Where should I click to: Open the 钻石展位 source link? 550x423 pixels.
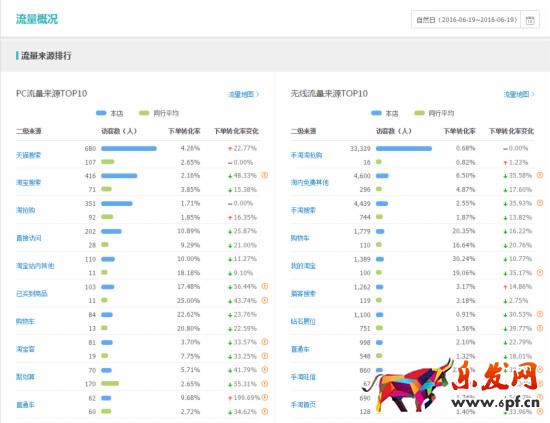(303, 321)
